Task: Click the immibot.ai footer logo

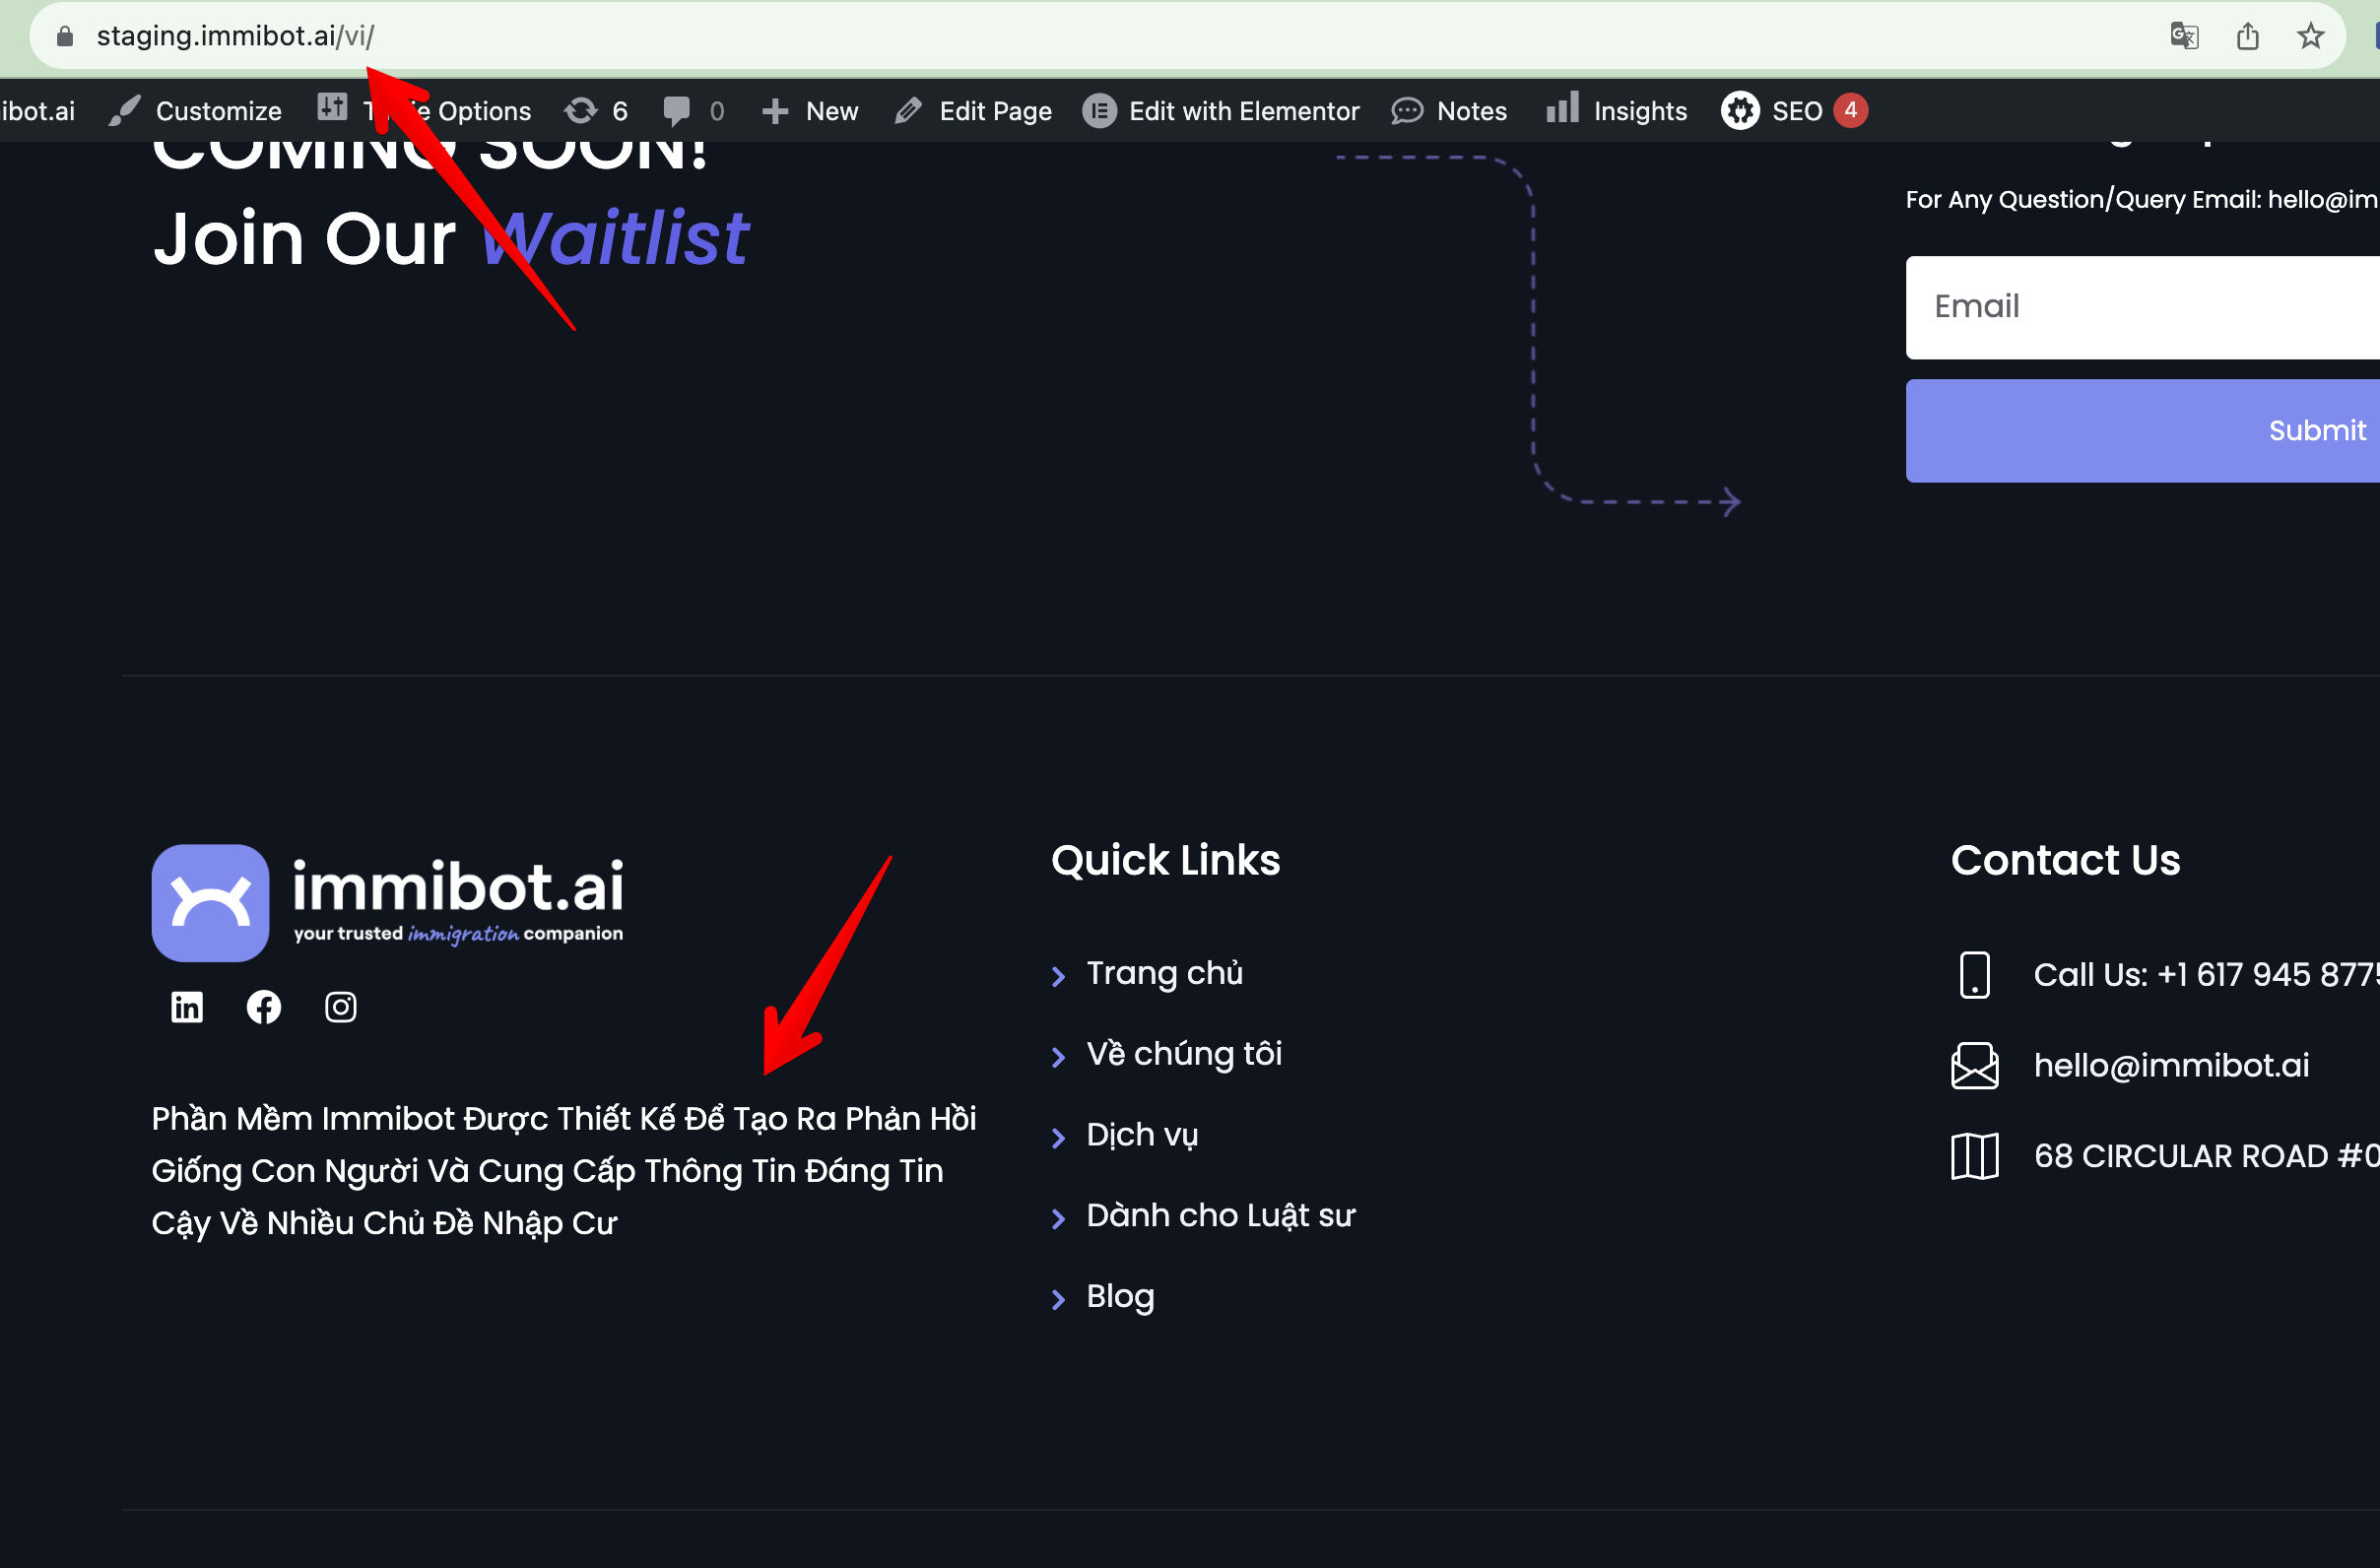Action: [x=388, y=902]
